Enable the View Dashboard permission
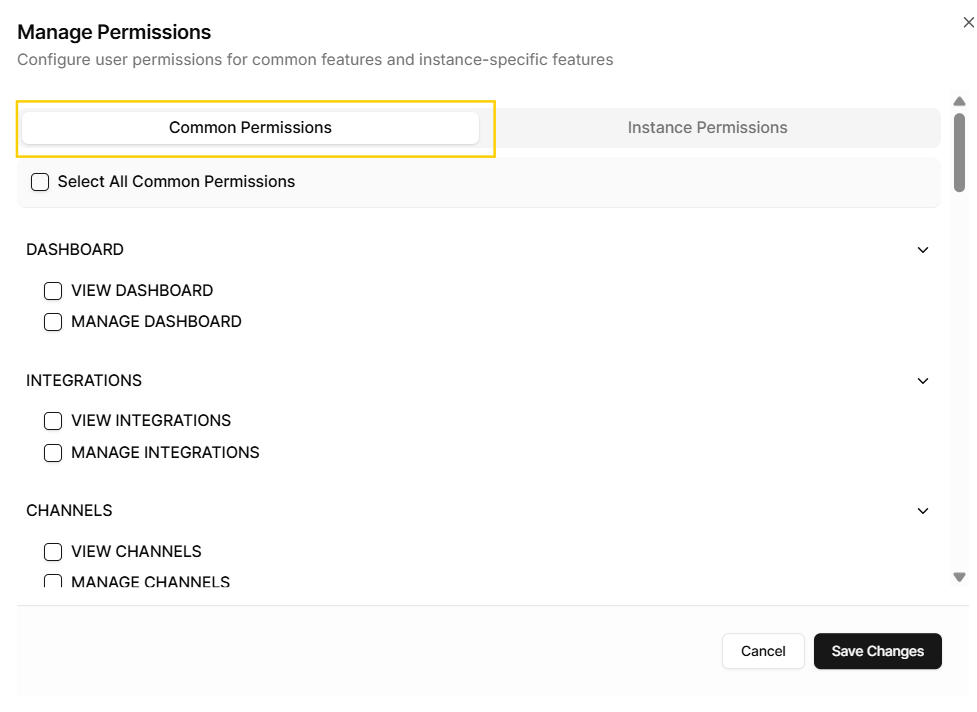 pos(53,291)
